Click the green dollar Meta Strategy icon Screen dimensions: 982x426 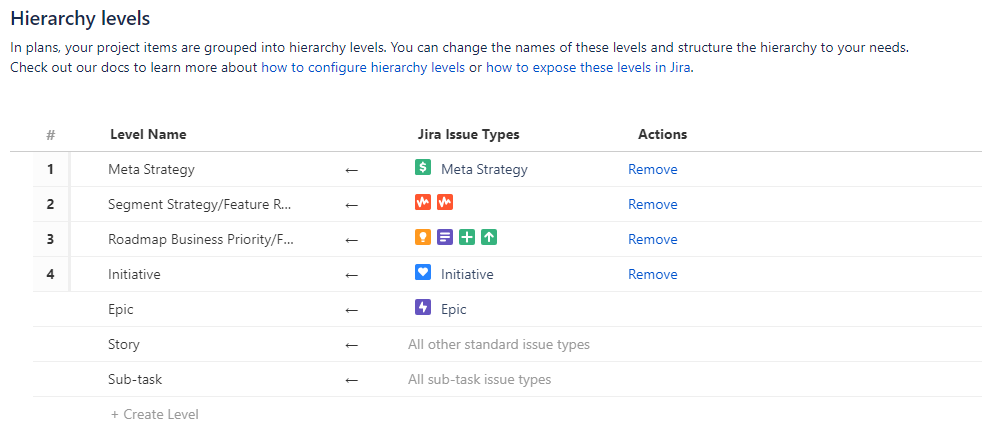point(423,169)
